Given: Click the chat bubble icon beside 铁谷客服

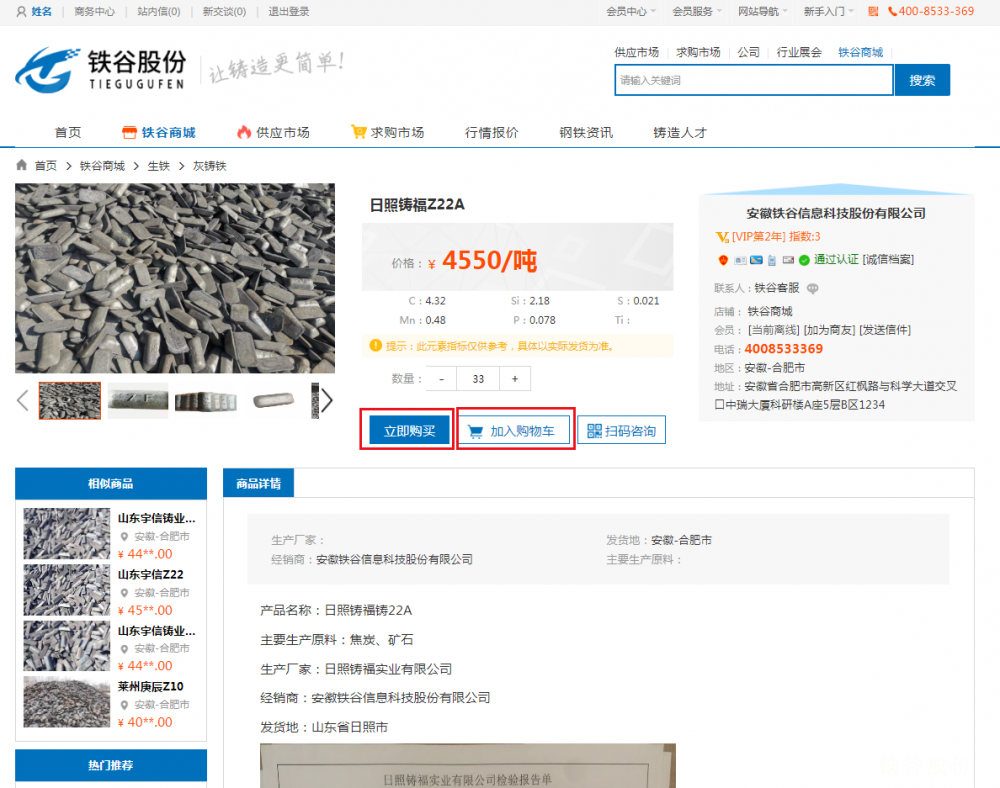Looking at the screenshot, I should click(813, 288).
